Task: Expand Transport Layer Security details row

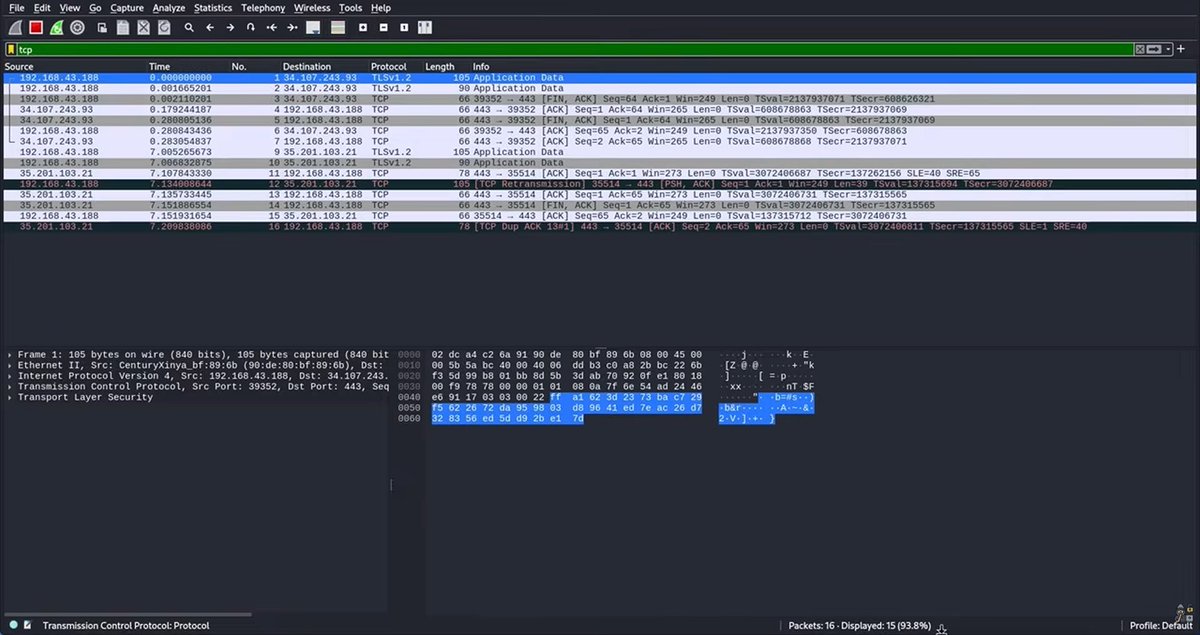Action: 10,397
